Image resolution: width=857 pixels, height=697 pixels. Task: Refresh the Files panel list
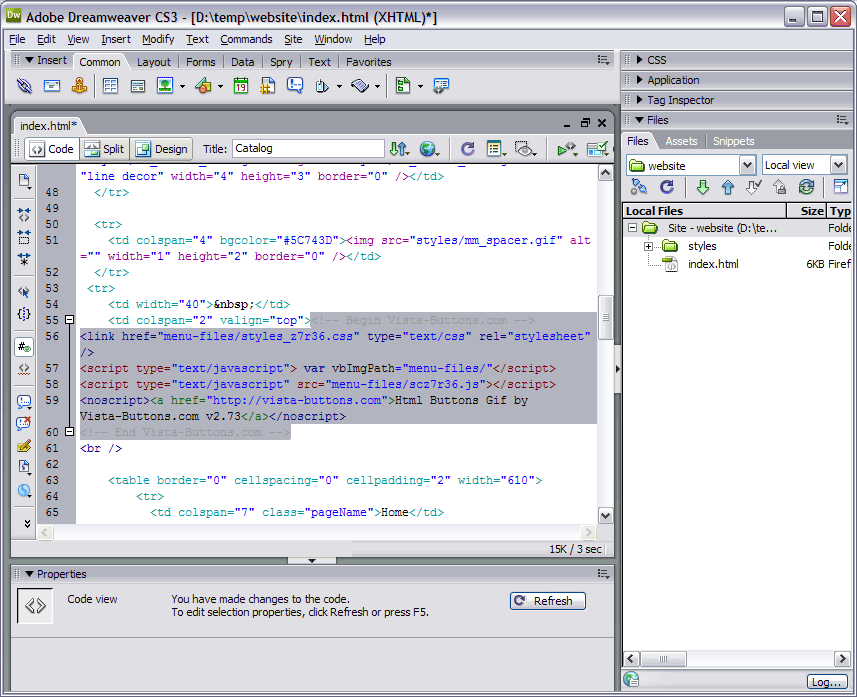(667, 188)
